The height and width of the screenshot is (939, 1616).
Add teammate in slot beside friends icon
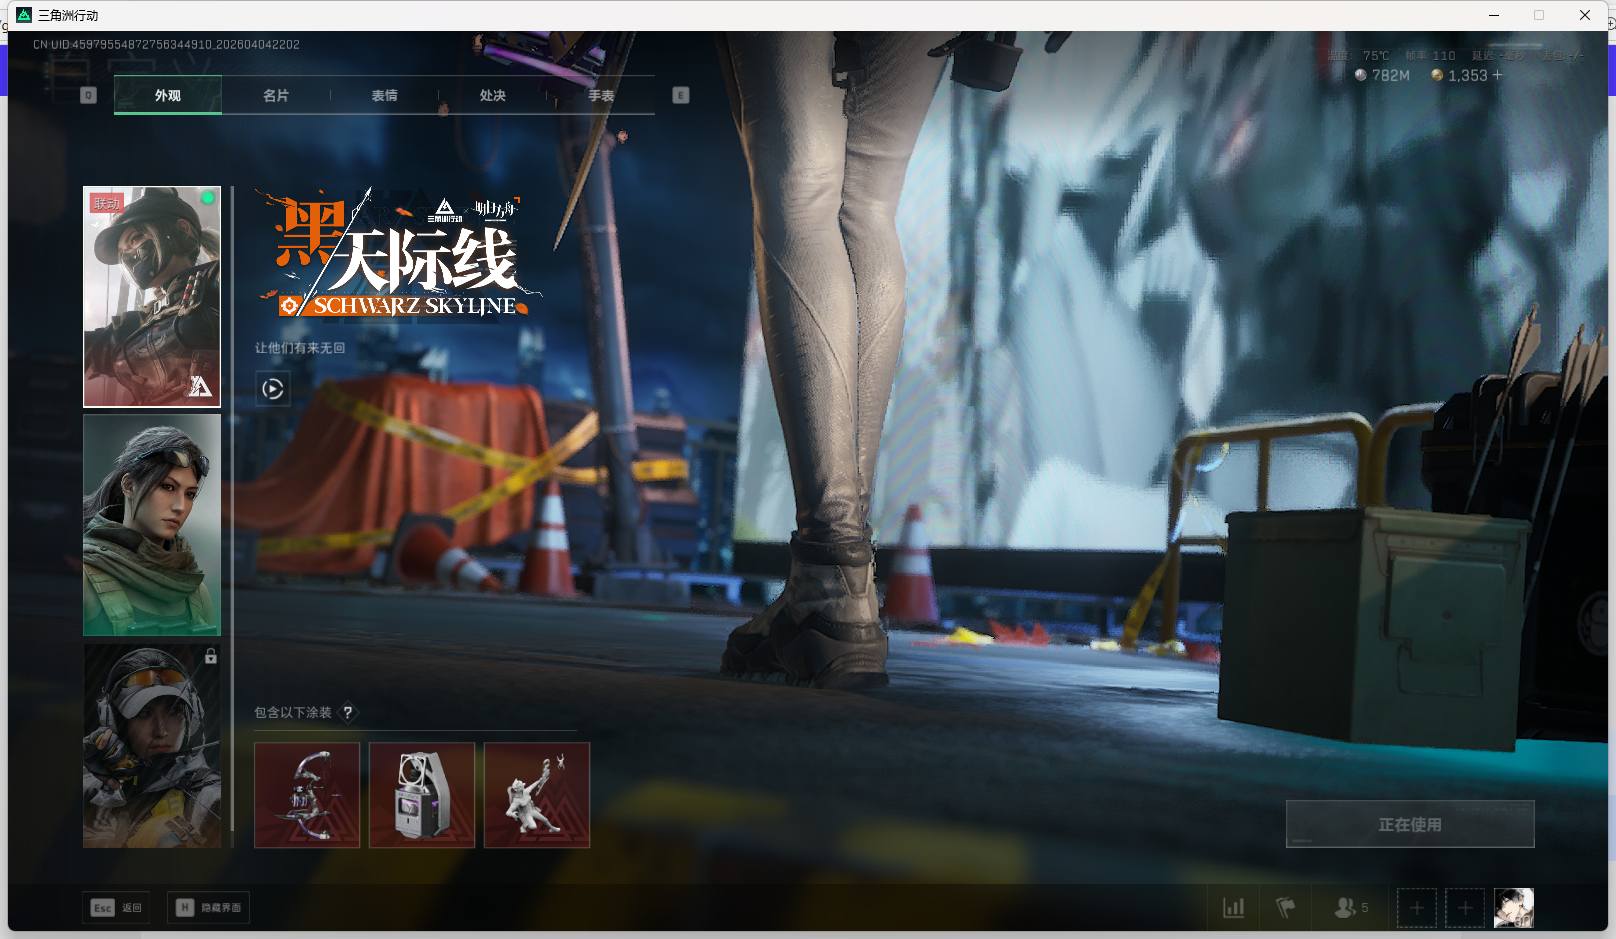point(1416,908)
